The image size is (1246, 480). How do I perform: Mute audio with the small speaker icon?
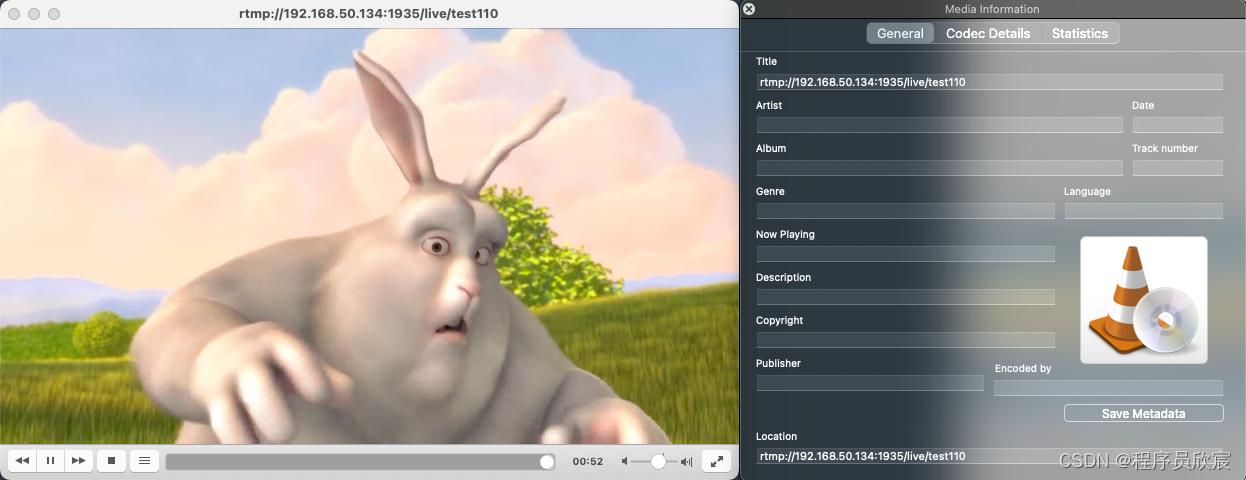click(625, 461)
